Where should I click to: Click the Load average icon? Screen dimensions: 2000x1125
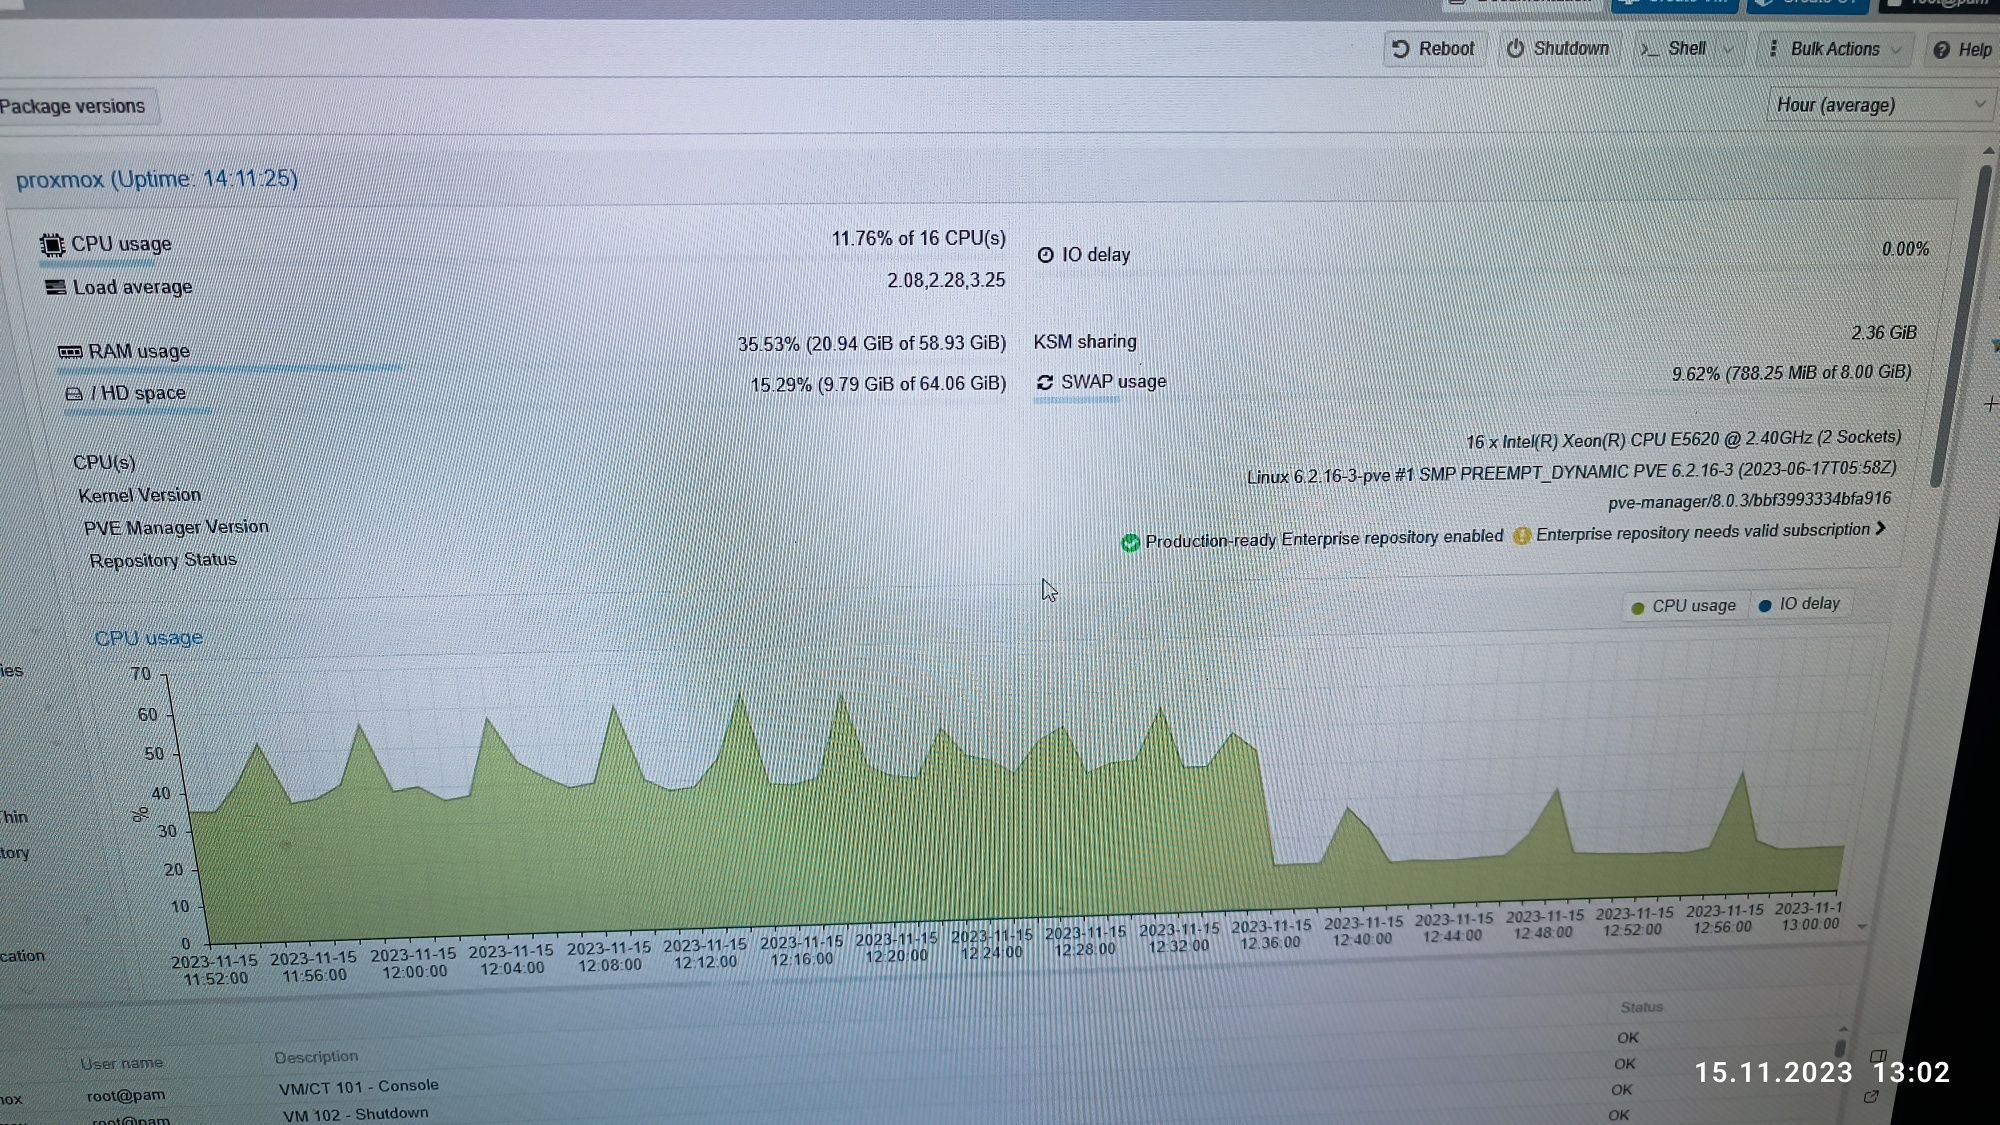(56, 288)
